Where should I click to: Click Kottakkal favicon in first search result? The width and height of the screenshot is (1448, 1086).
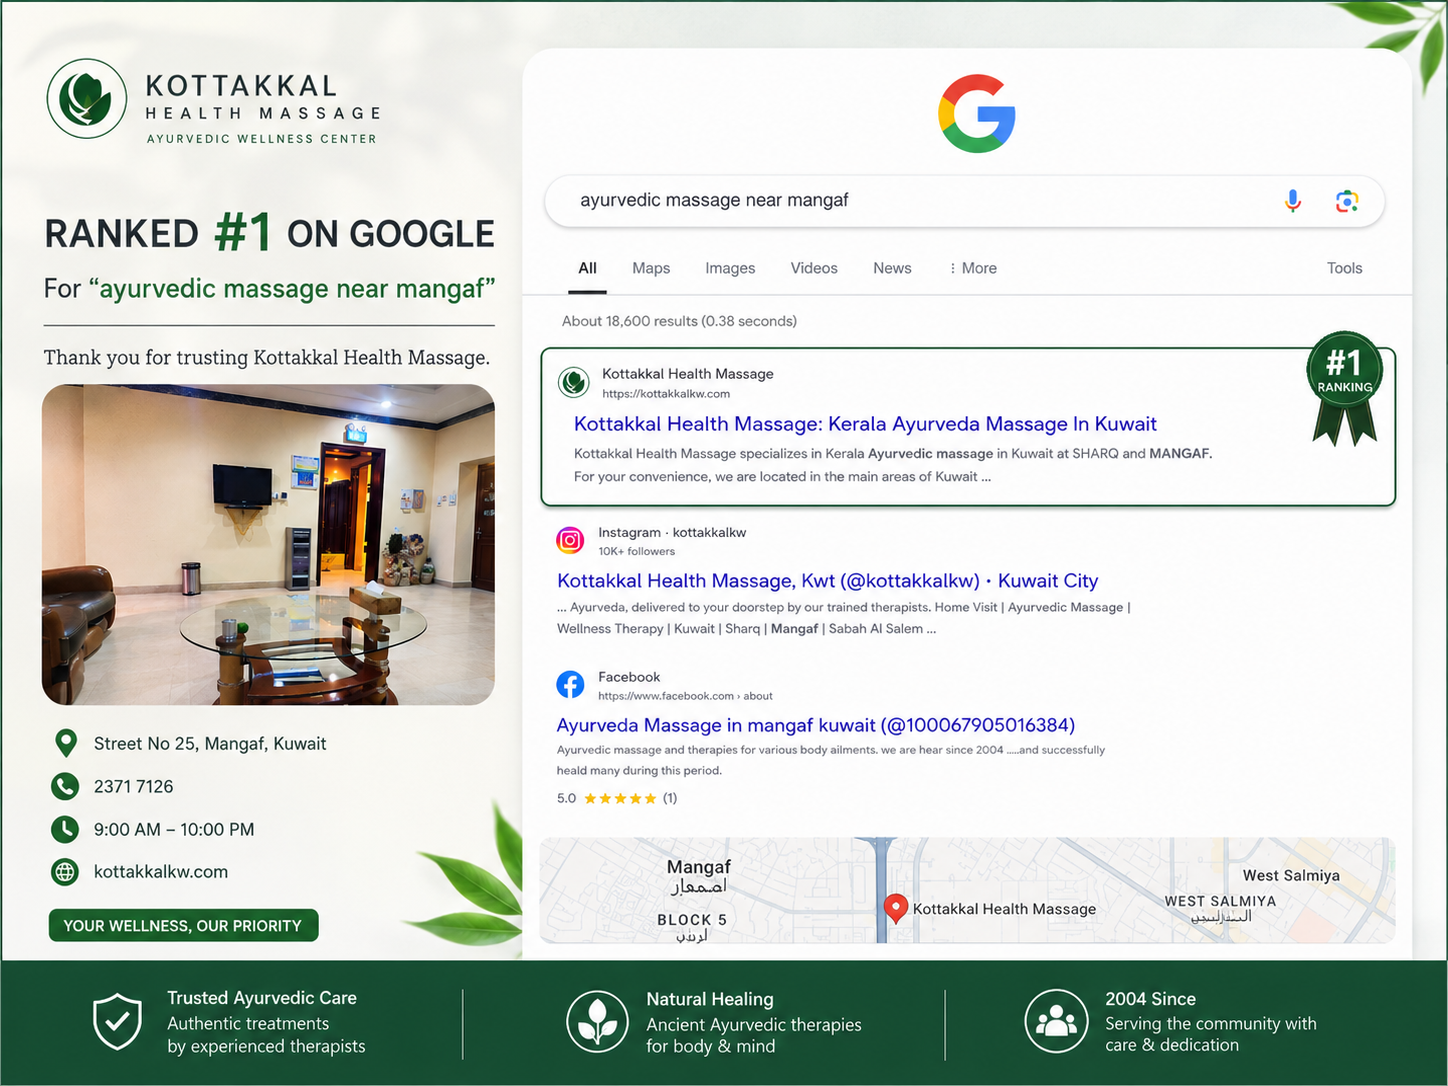click(x=573, y=382)
